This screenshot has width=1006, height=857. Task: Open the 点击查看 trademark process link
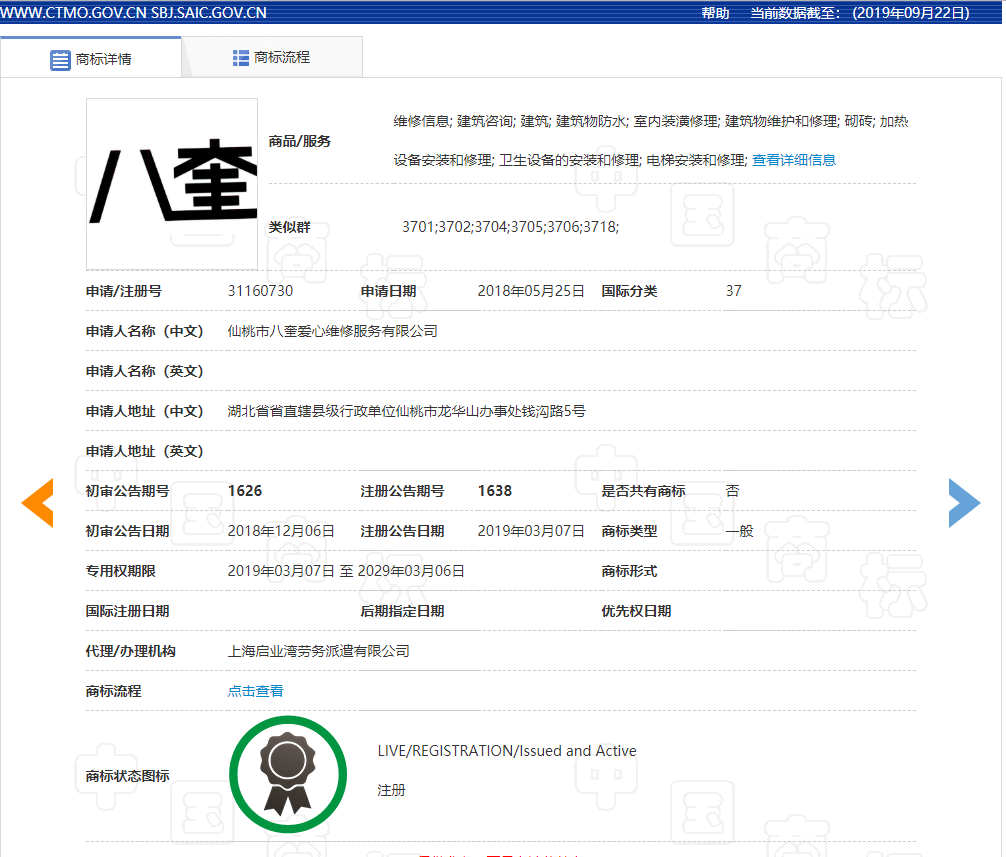(x=255, y=691)
